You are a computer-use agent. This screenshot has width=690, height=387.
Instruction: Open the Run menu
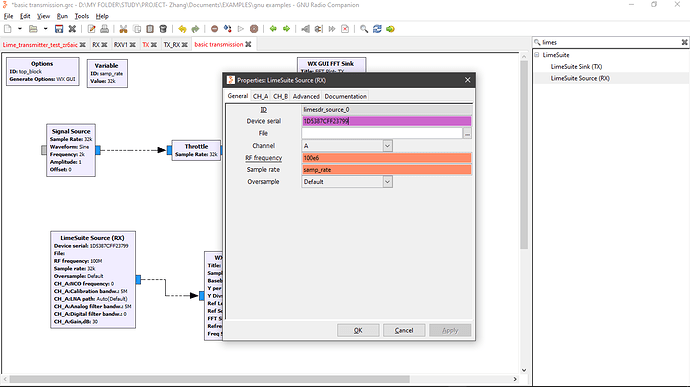[62, 16]
